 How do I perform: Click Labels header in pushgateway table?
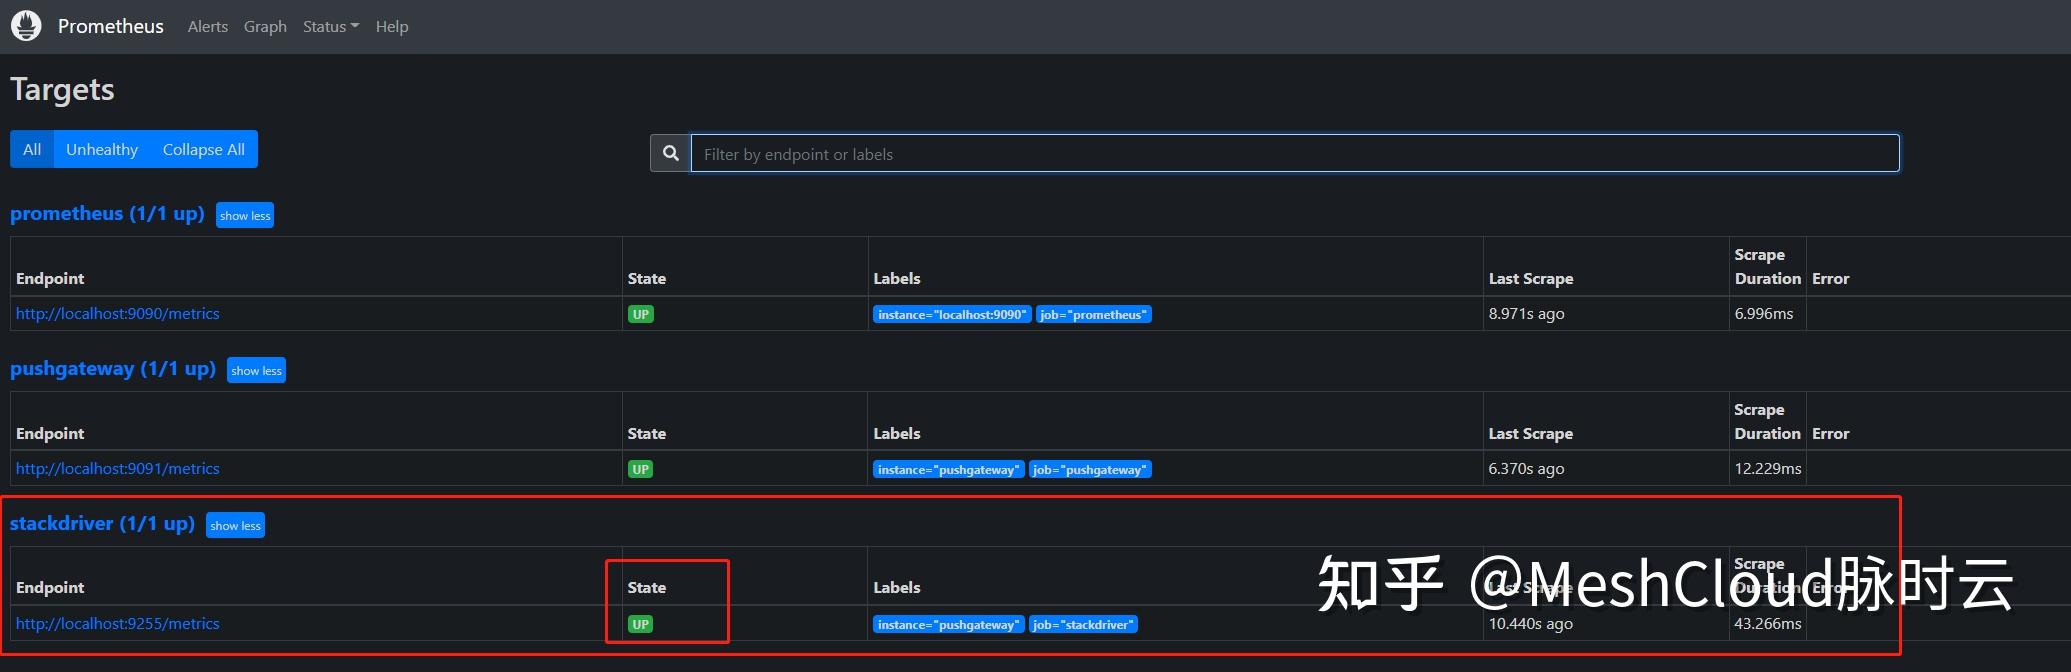pos(897,433)
